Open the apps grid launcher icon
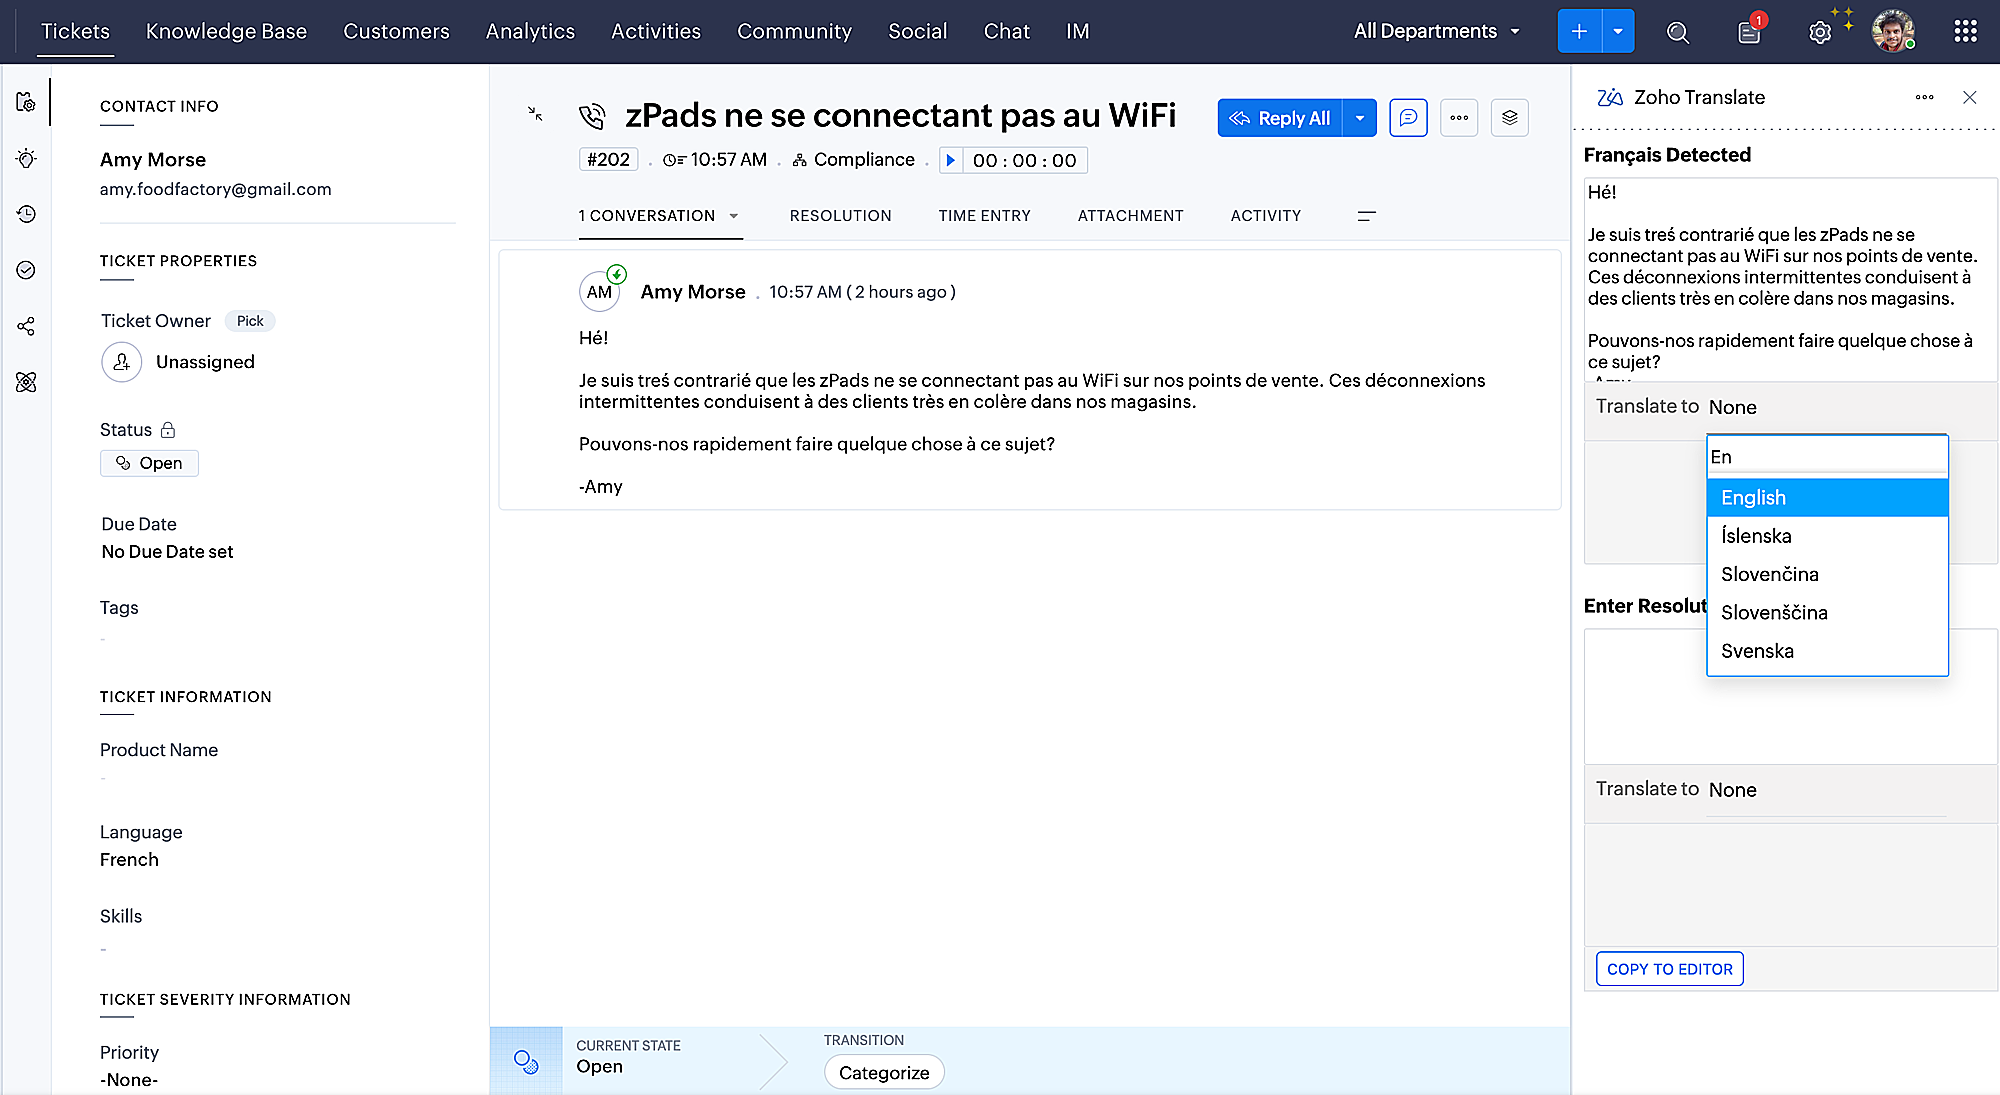Image resolution: width=2000 pixels, height=1095 pixels. click(x=1965, y=32)
